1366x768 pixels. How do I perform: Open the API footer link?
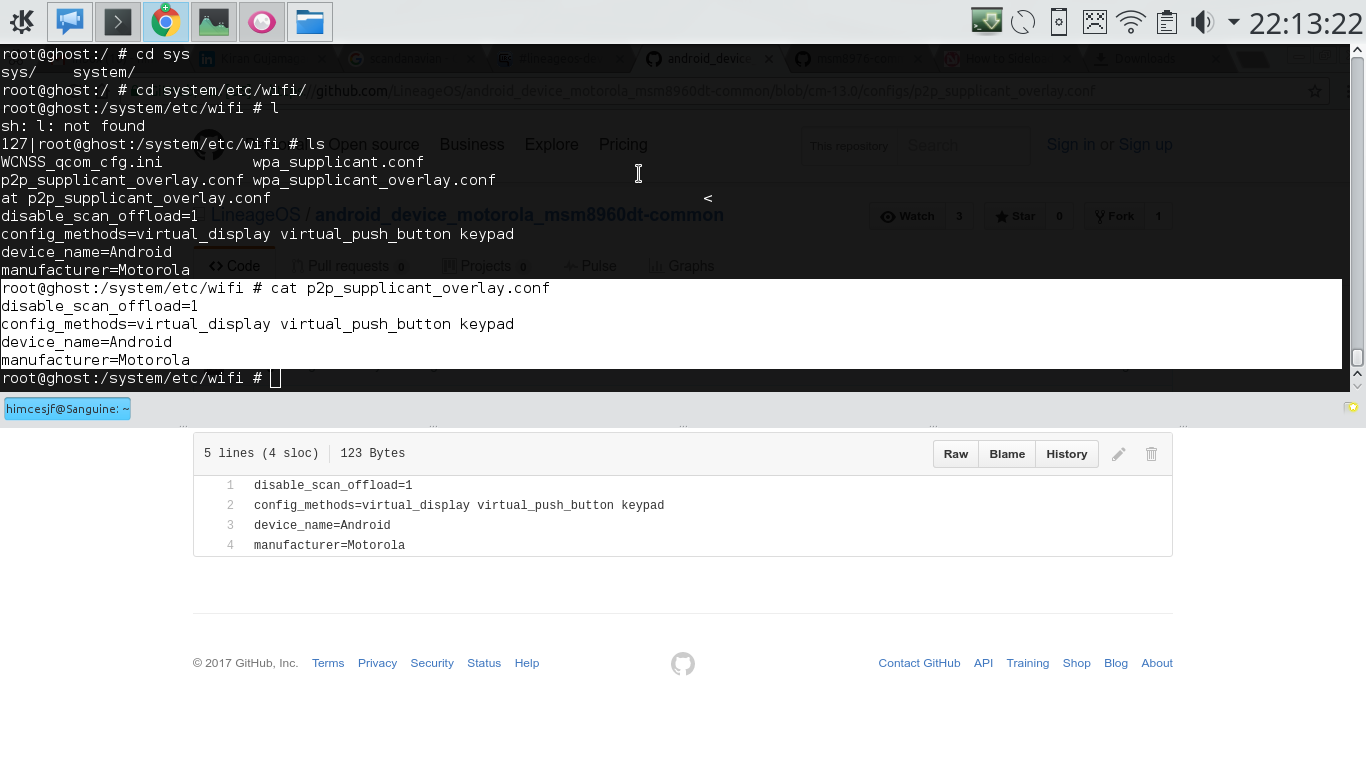coord(983,663)
